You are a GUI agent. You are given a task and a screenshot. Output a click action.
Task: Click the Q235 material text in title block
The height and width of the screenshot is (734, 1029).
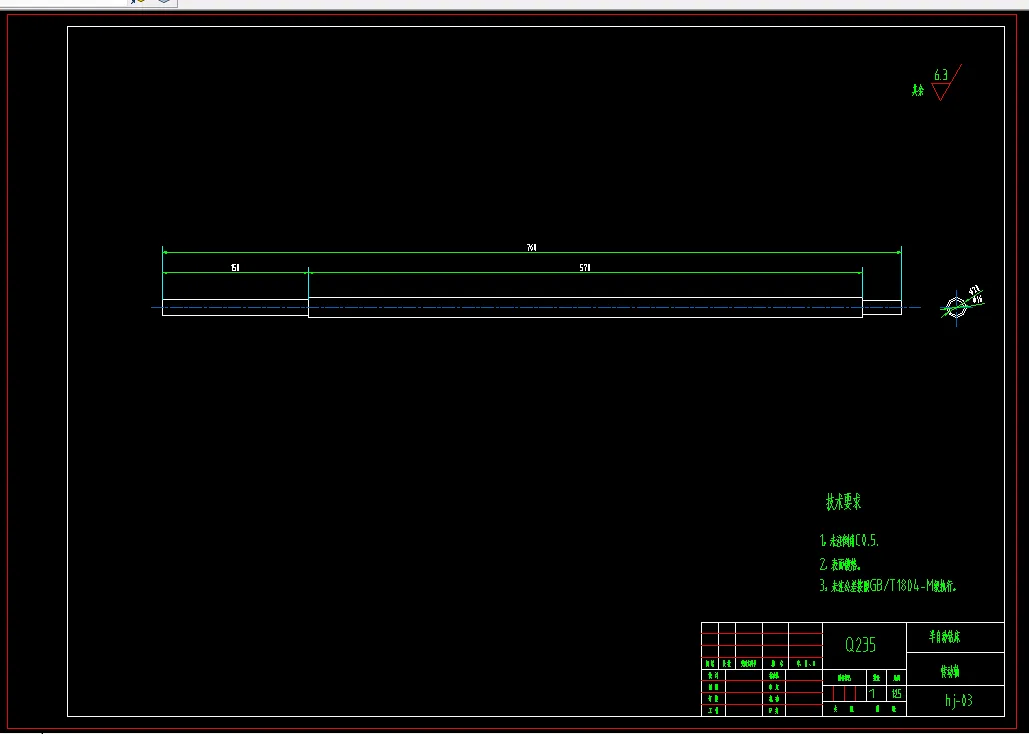click(860, 645)
